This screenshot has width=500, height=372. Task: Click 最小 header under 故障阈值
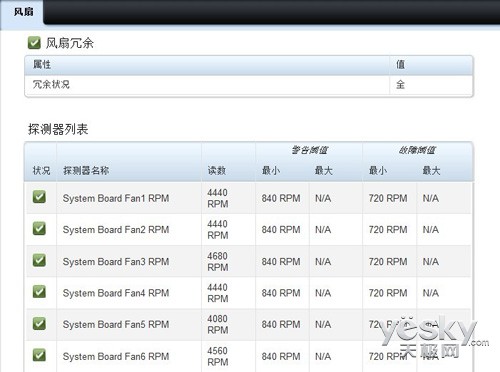click(x=378, y=171)
